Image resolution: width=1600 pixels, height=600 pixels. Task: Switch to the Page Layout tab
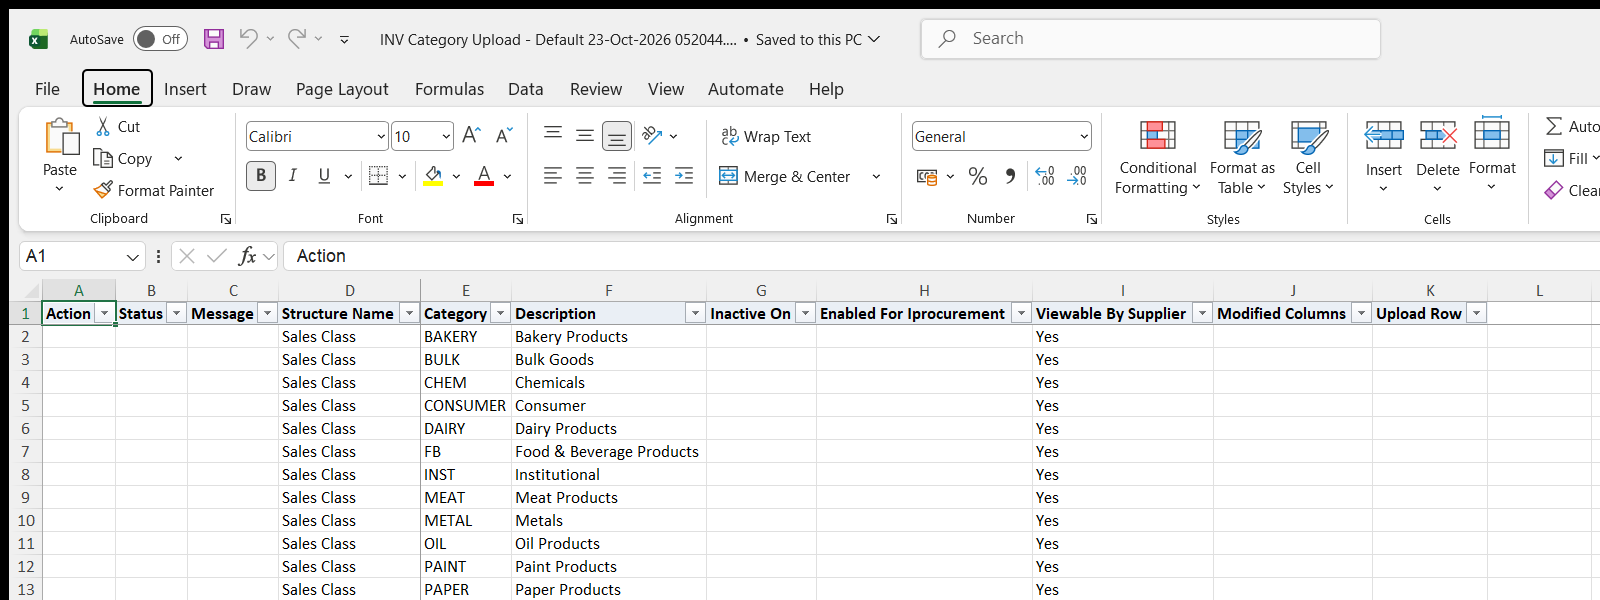pyautogui.click(x=342, y=89)
